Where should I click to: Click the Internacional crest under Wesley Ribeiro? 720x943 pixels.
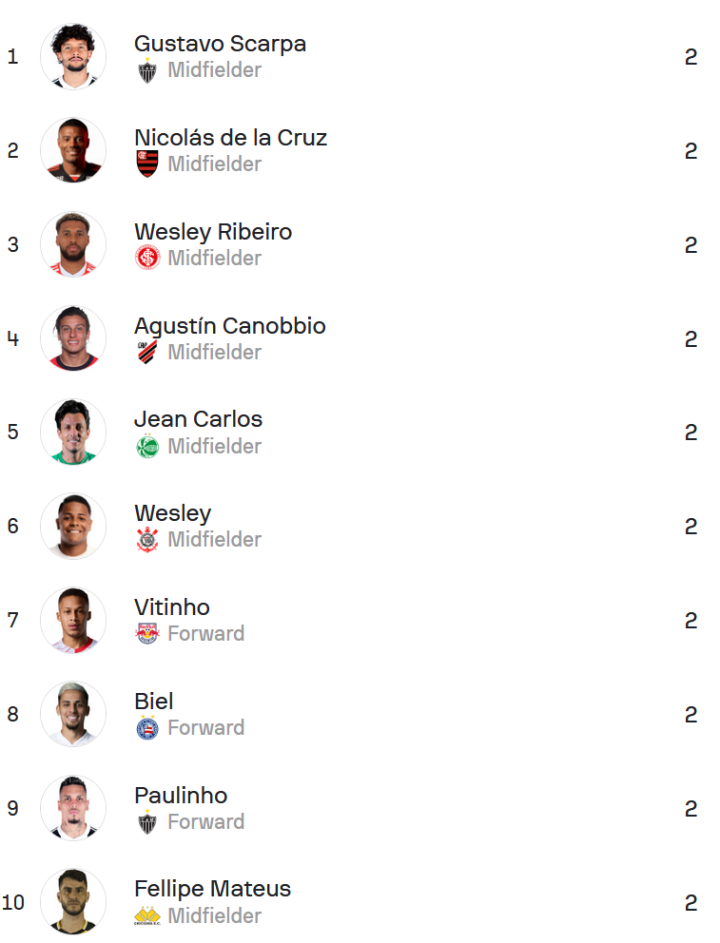pos(147,258)
